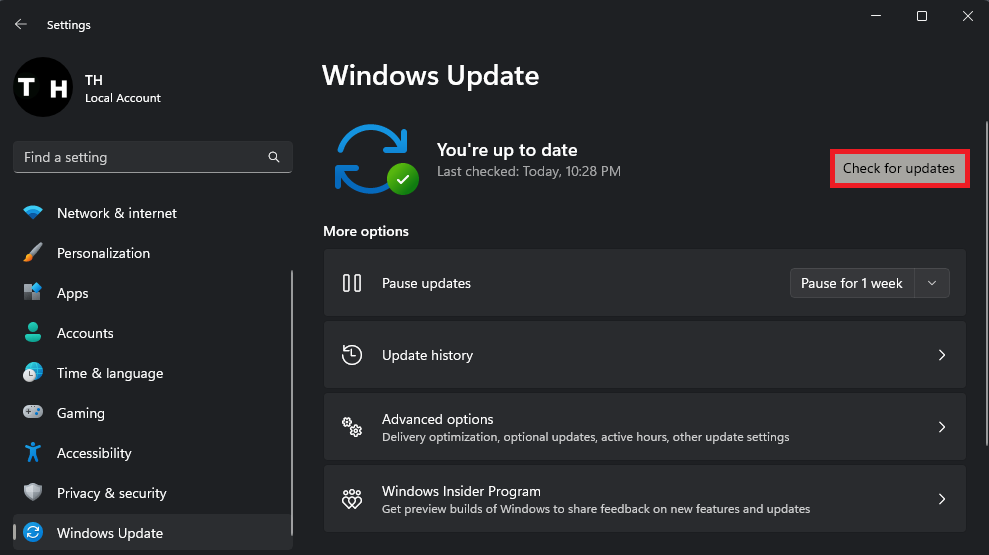
Task: Expand pause duration dropdown arrow
Action: pyautogui.click(x=932, y=283)
